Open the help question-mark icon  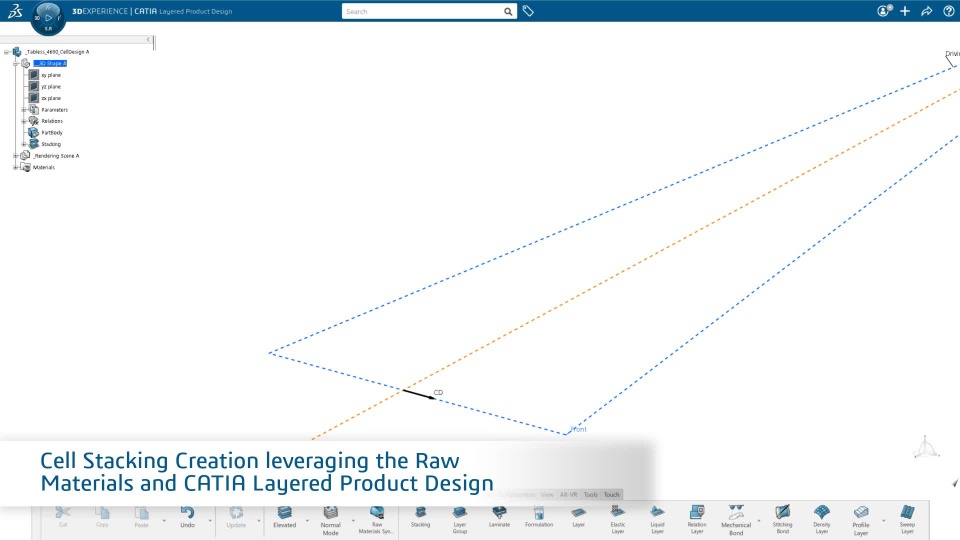(948, 11)
